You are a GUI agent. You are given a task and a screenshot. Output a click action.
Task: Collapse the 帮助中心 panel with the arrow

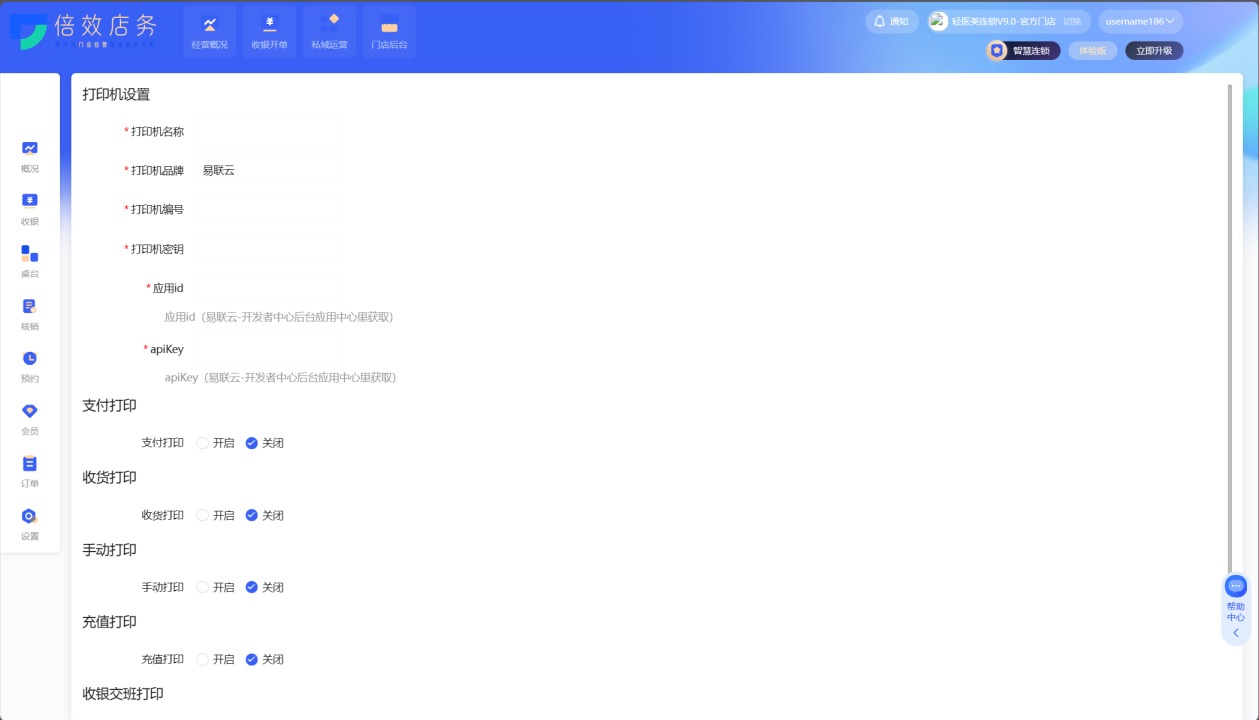[1236, 633]
